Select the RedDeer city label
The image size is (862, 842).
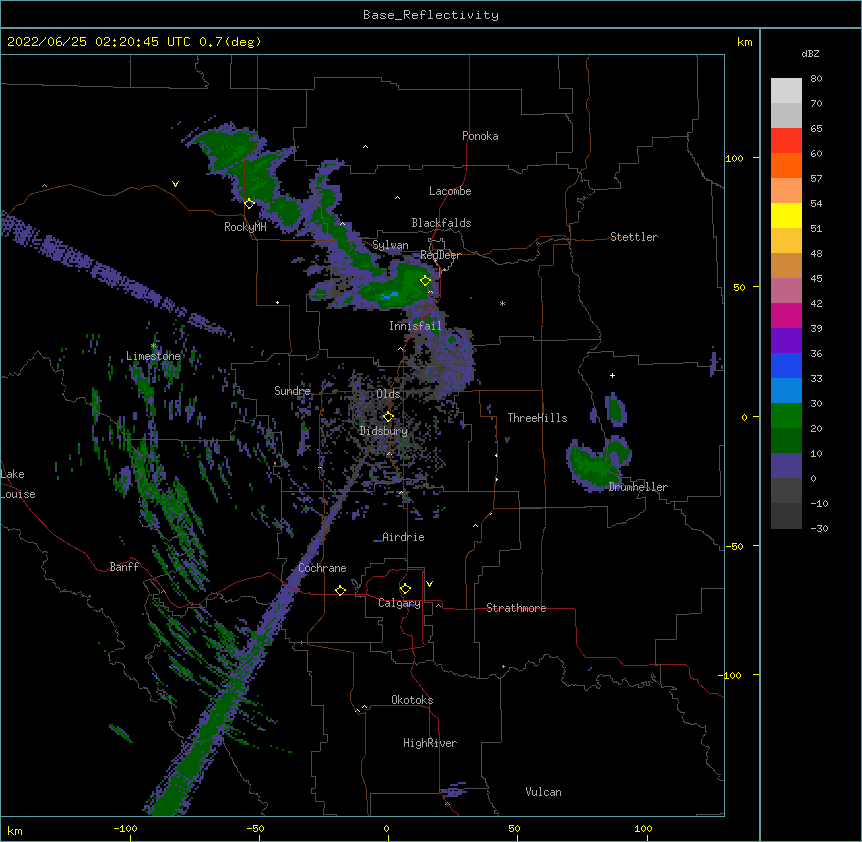pos(440,255)
